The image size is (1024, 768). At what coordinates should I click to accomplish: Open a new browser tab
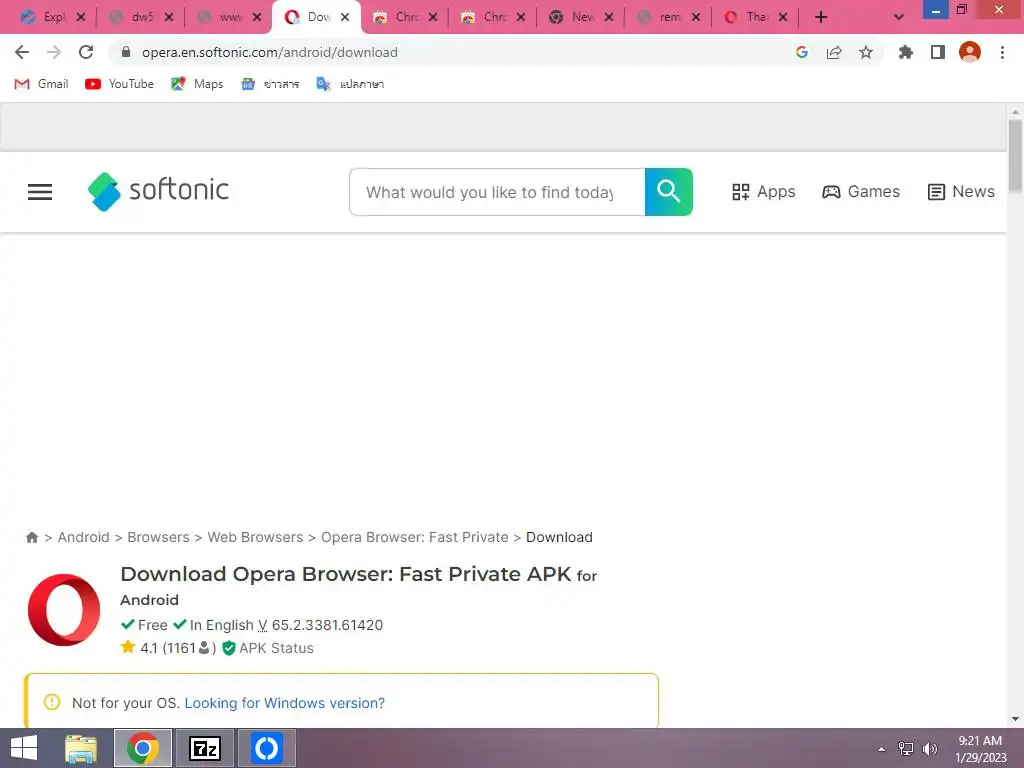pyautogui.click(x=821, y=17)
